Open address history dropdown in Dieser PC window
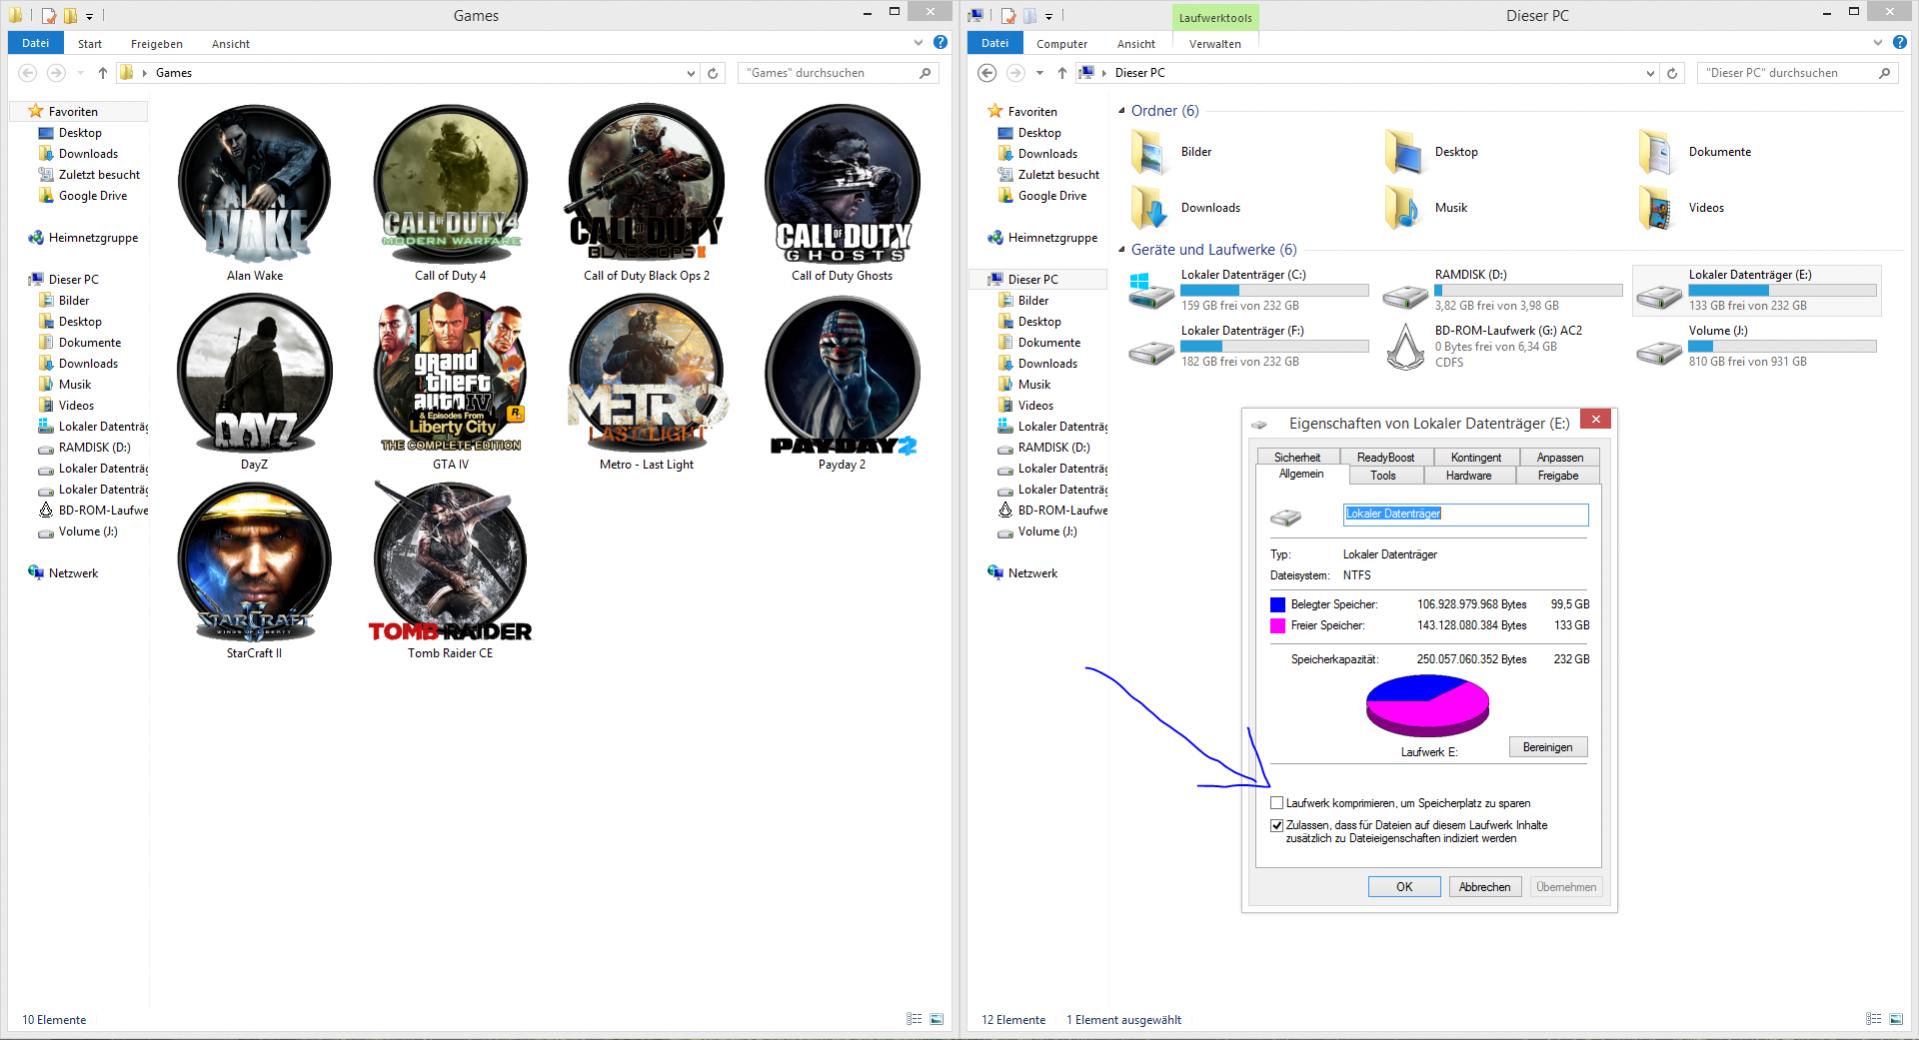This screenshot has width=1919, height=1040. click(1649, 73)
